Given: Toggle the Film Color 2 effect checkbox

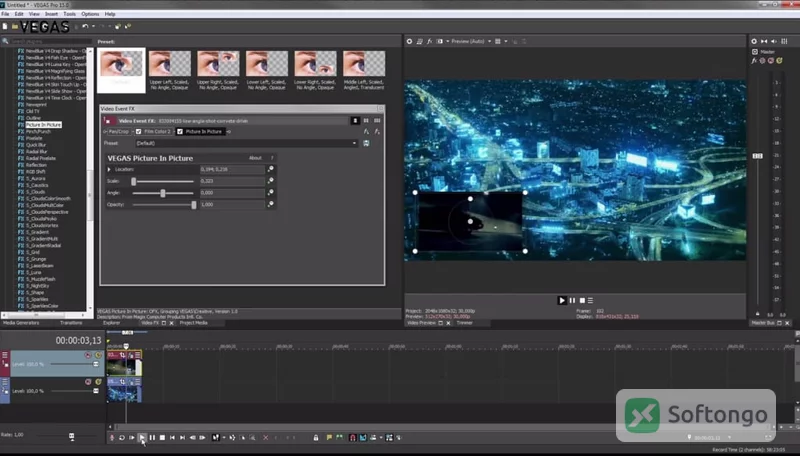Looking at the screenshot, I should coord(139,132).
